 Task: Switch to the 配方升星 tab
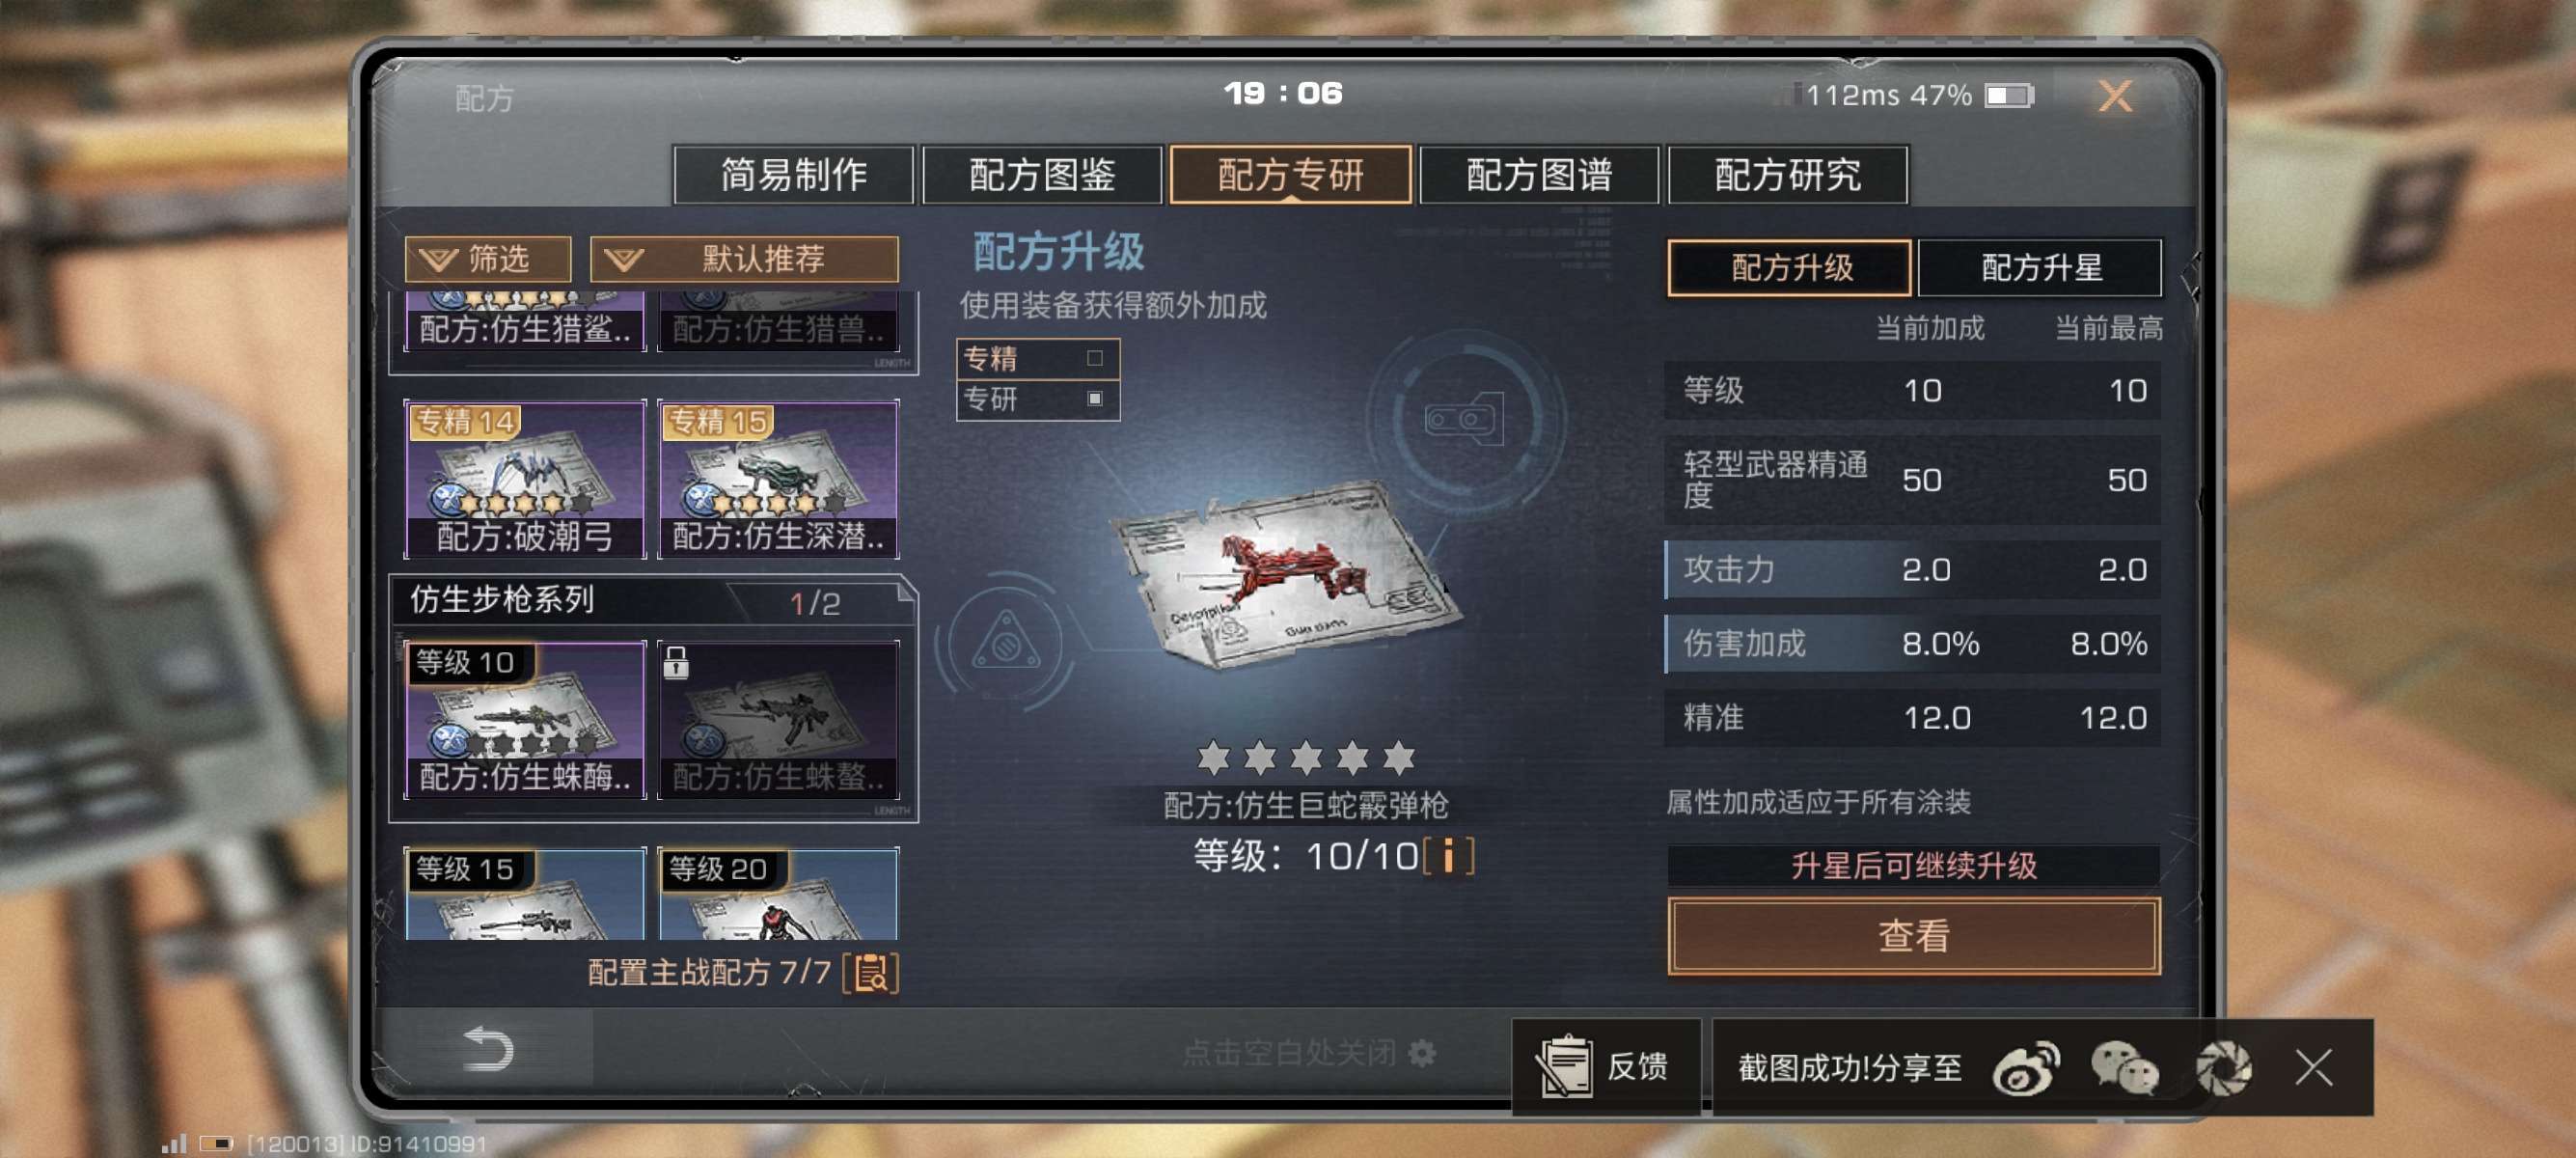coord(2040,267)
